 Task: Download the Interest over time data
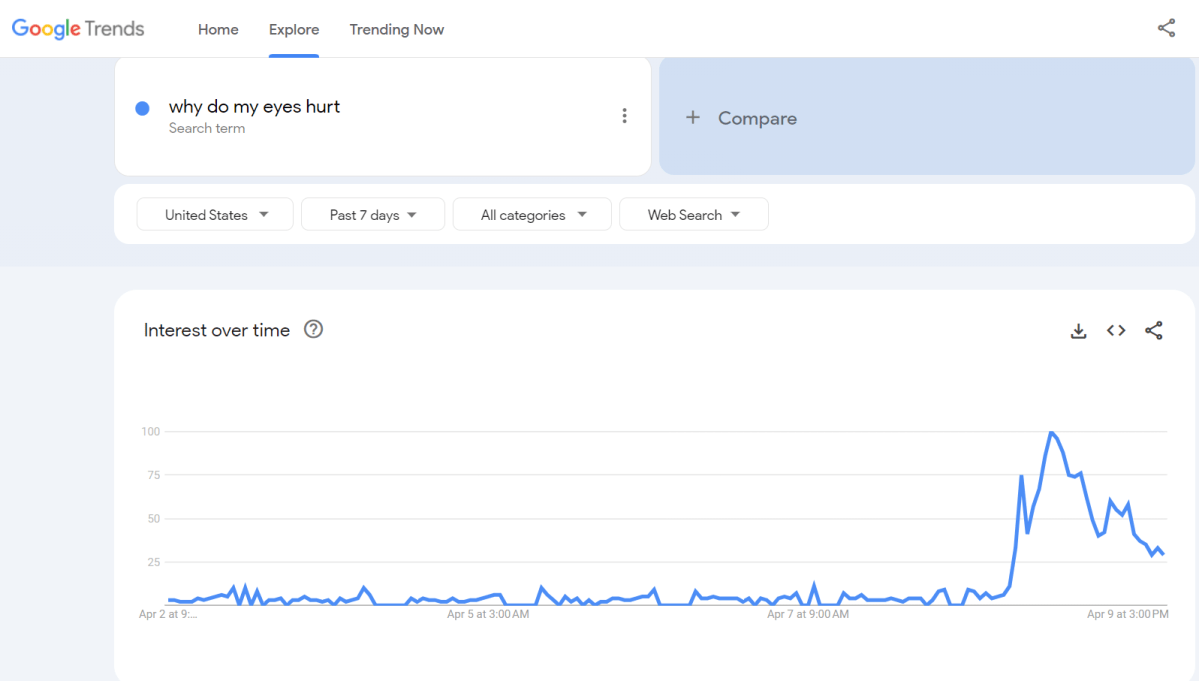coord(1078,330)
